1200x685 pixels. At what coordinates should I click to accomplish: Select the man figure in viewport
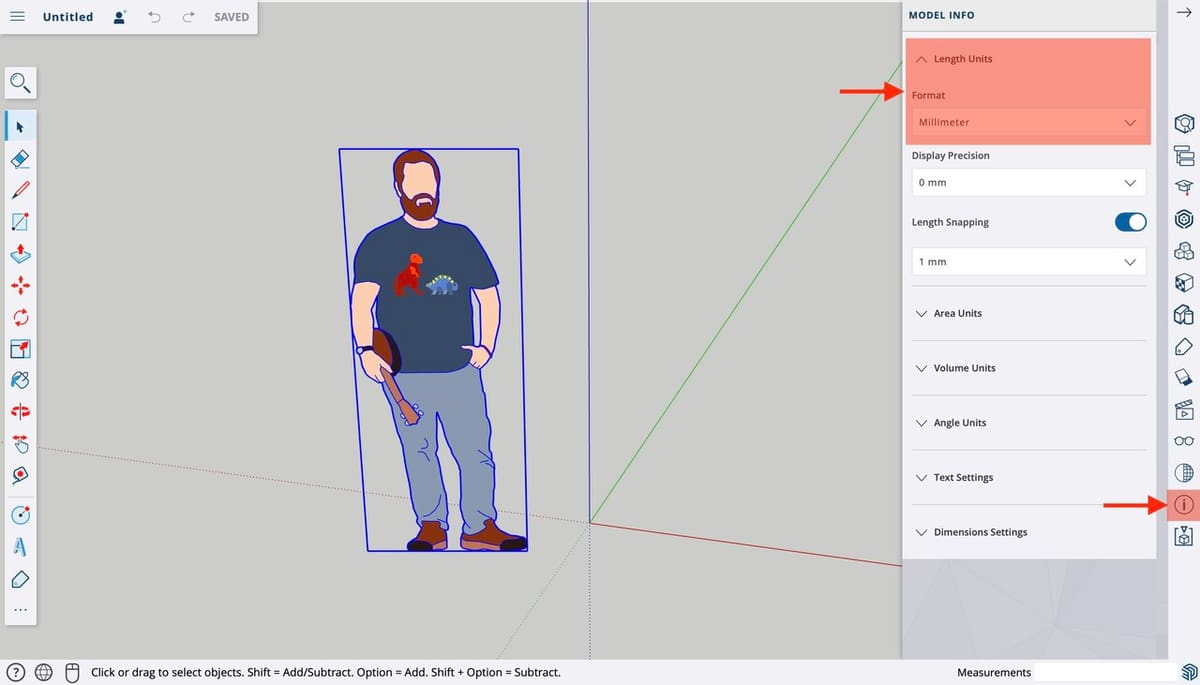tap(432, 350)
